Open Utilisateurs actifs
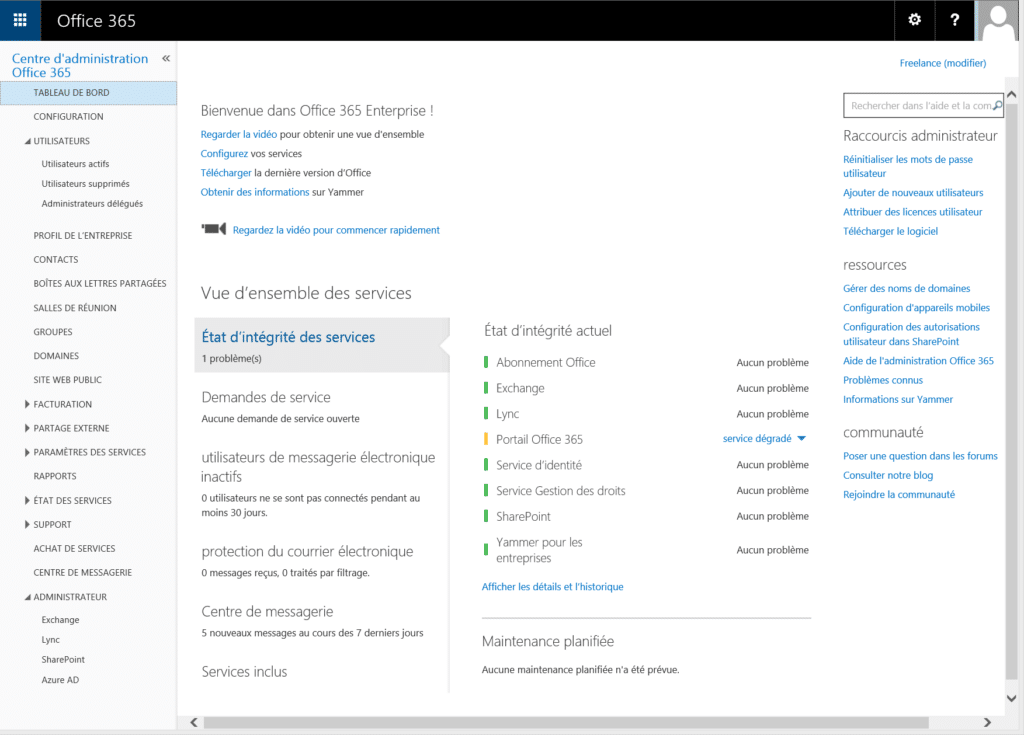This screenshot has height=735, width=1024. (x=75, y=164)
